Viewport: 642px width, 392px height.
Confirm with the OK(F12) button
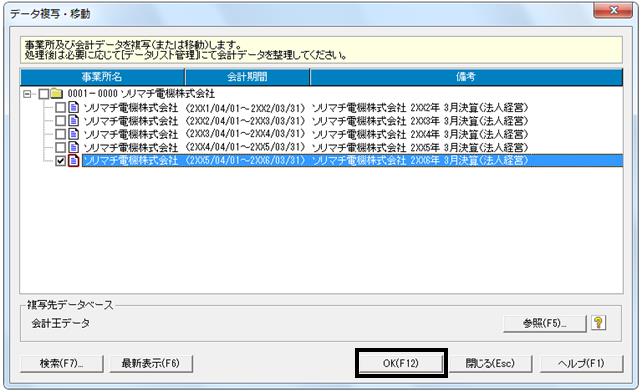tap(401, 363)
